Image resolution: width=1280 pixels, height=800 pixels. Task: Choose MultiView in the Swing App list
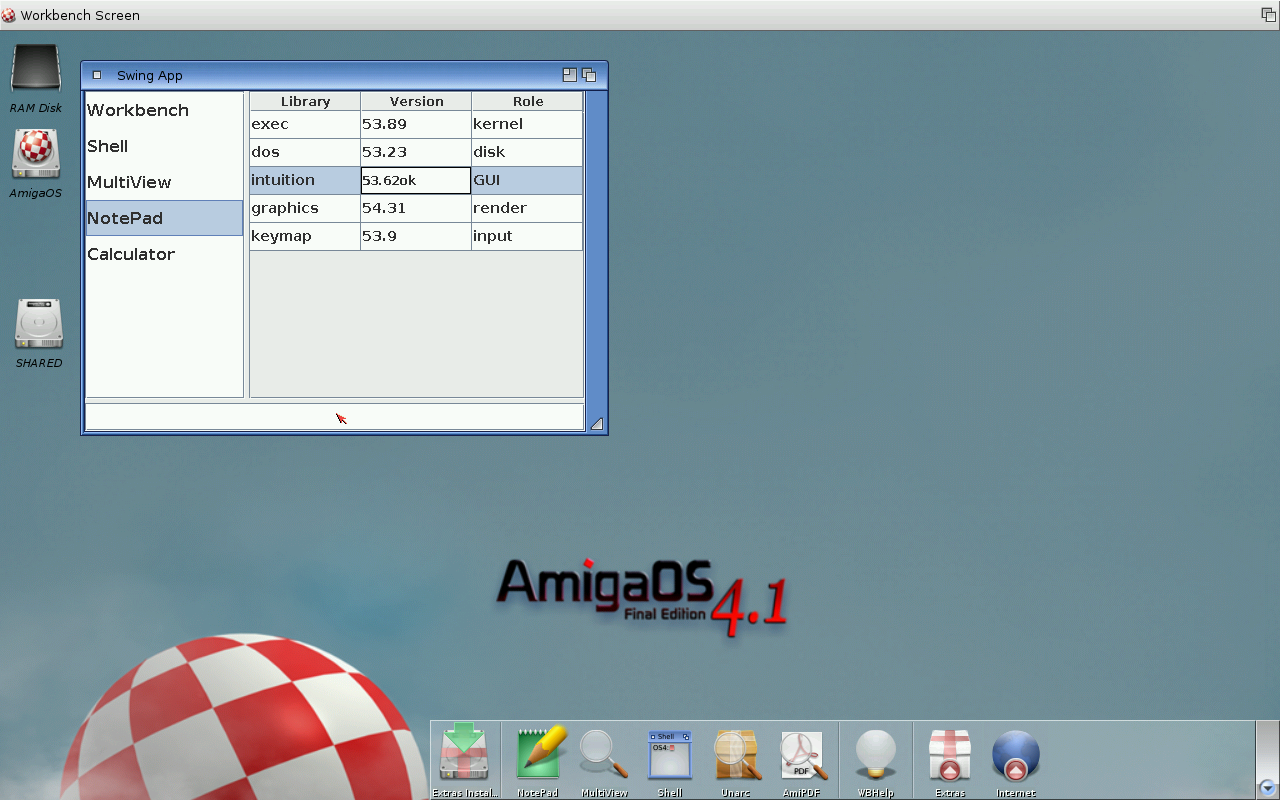[164, 182]
